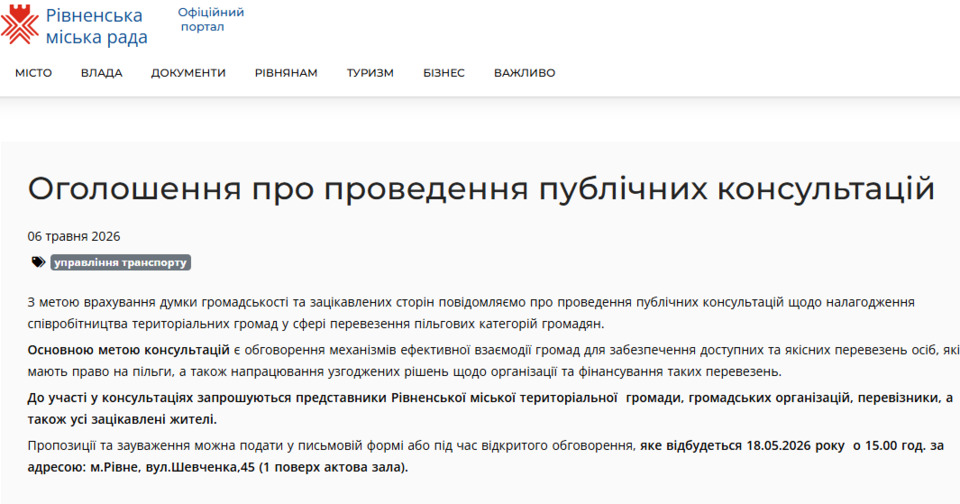This screenshot has width=960, height=504.
Task: Select the ВАЖЛИВО menu entry
Action: click(x=525, y=73)
